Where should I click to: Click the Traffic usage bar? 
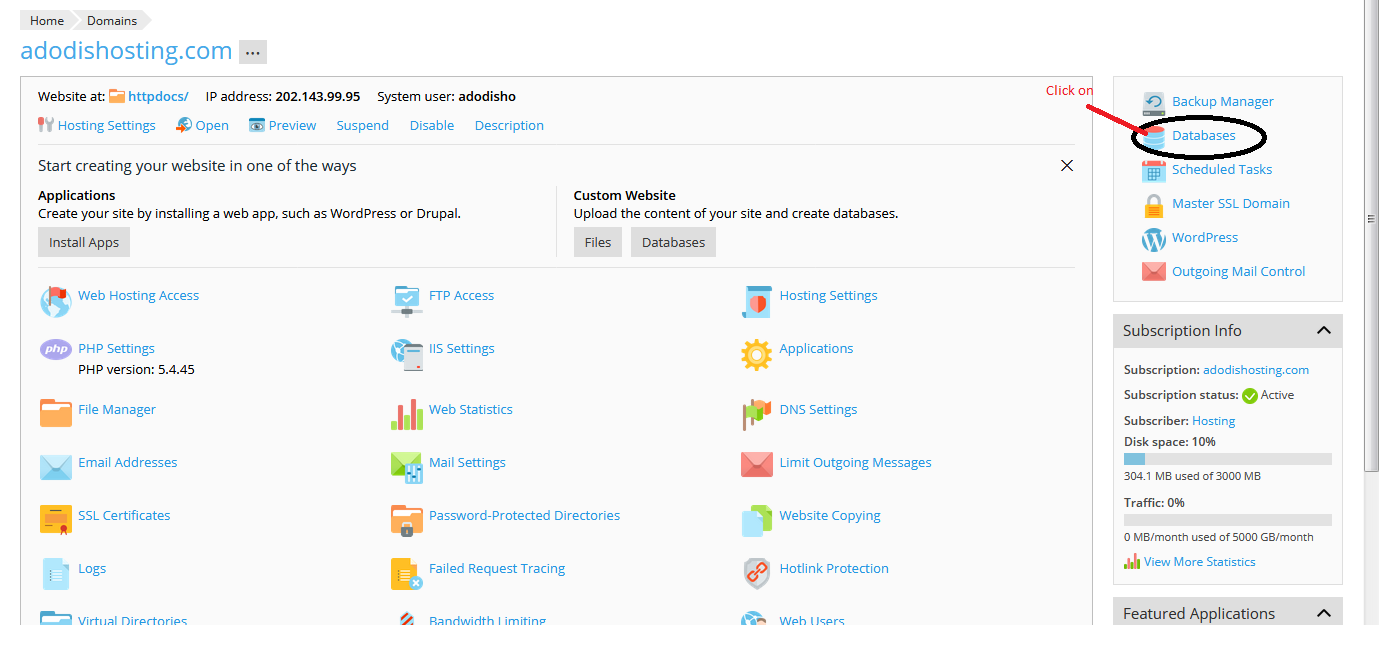1228,520
